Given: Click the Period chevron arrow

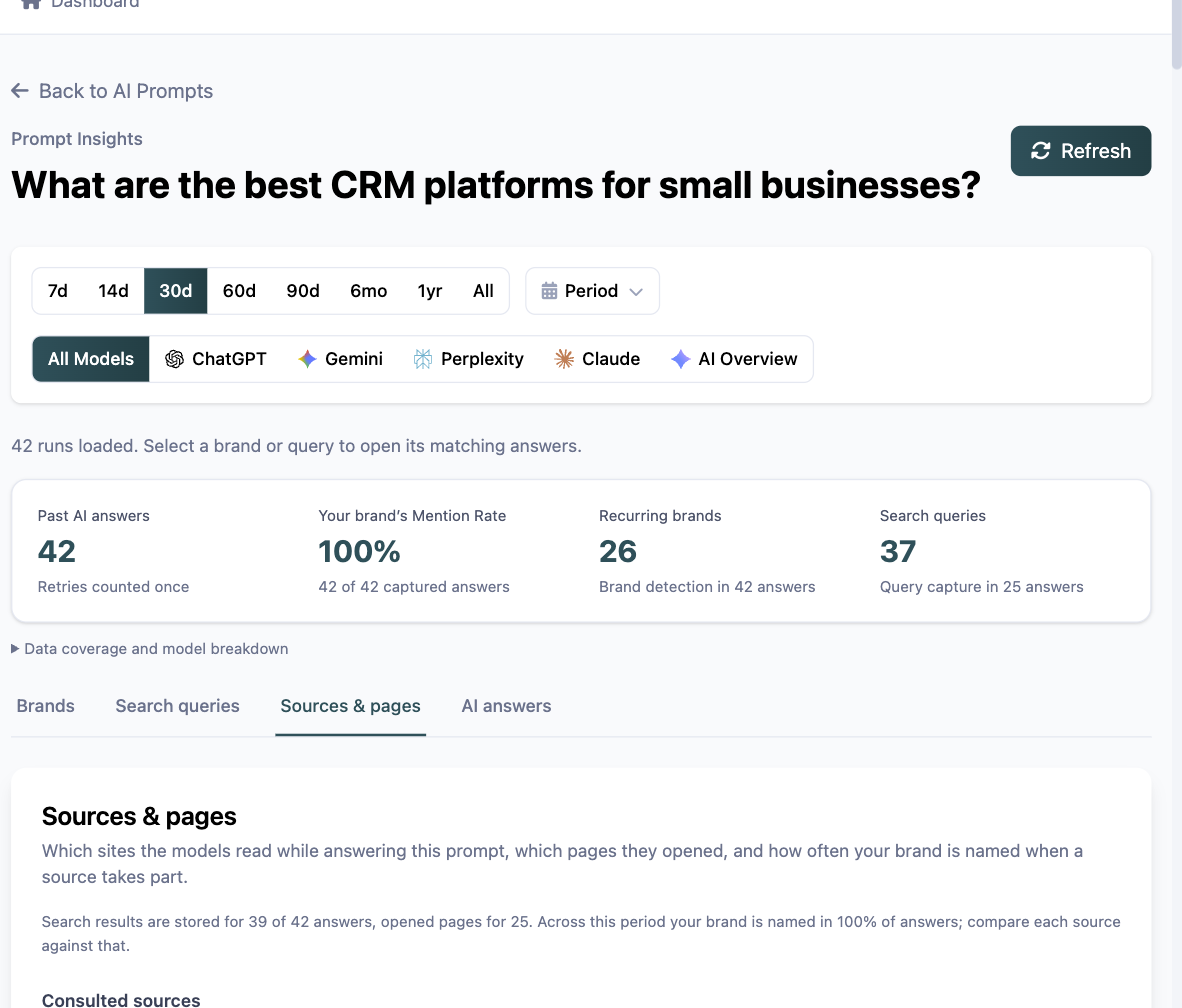Looking at the screenshot, I should click(x=636, y=292).
